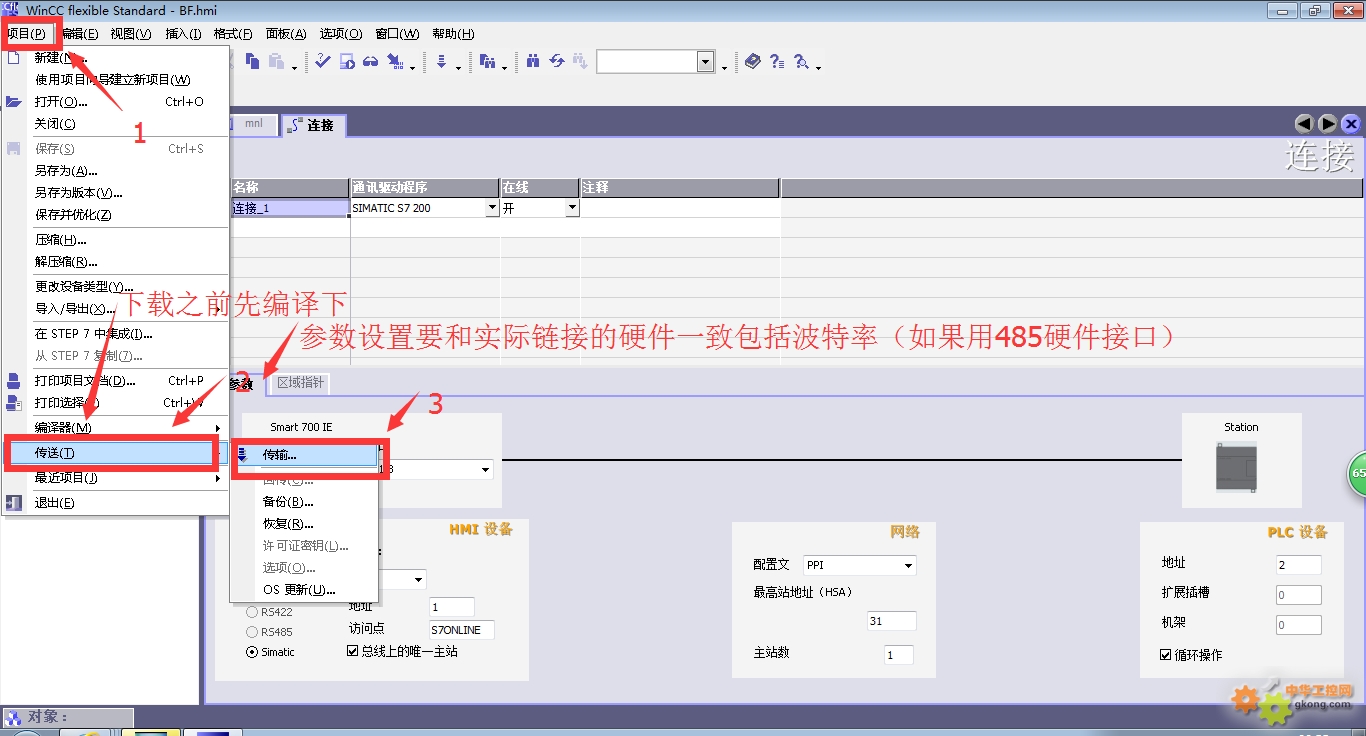Click the PLC 地址 field showing 2
The image size is (1366, 736).
(x=1299, y=565)
